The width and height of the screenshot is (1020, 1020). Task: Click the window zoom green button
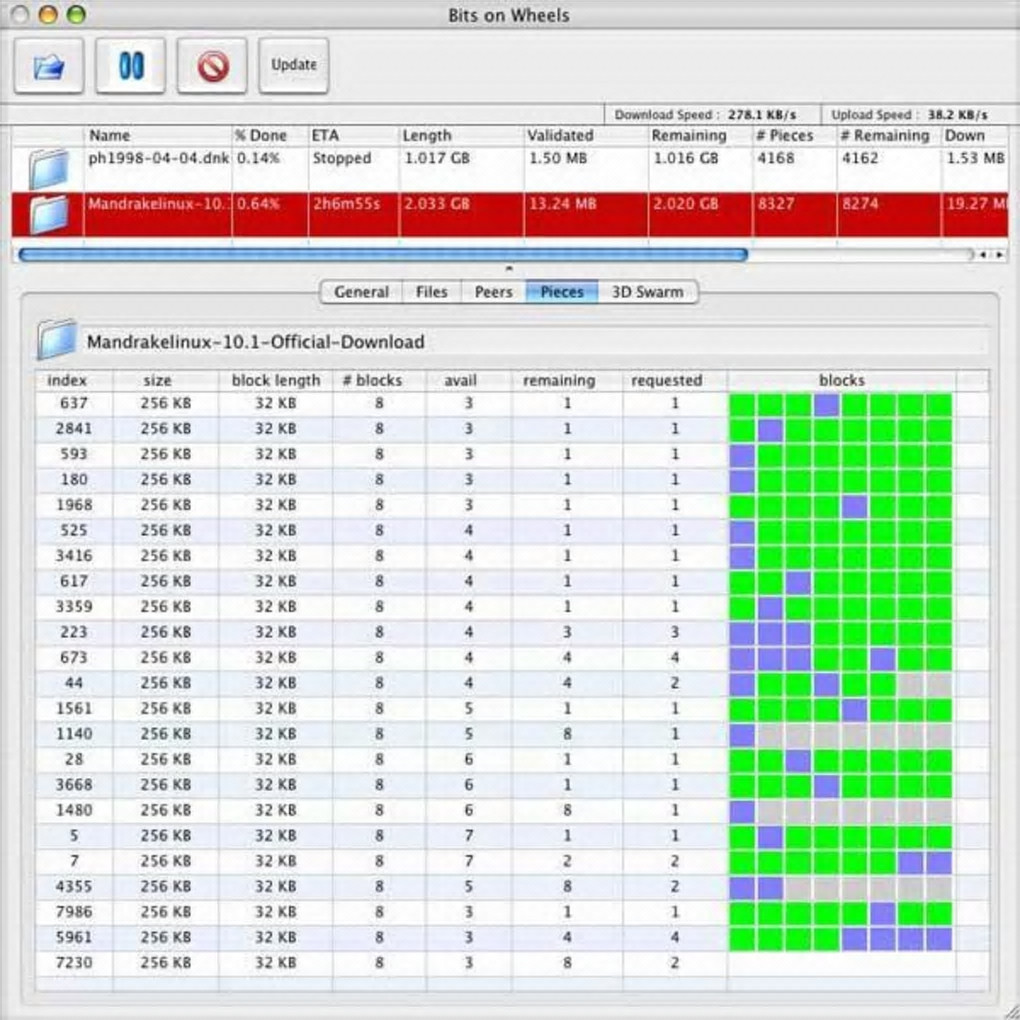pyautogui.click(x=76, y=15)
